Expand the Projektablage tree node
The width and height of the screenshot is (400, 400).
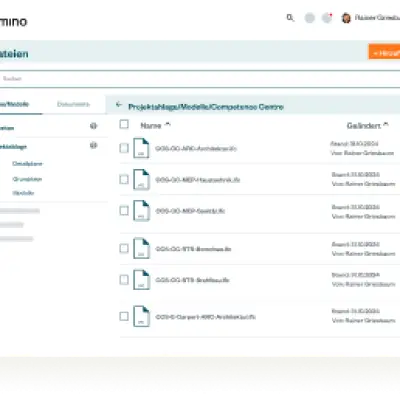pos(13,147)
